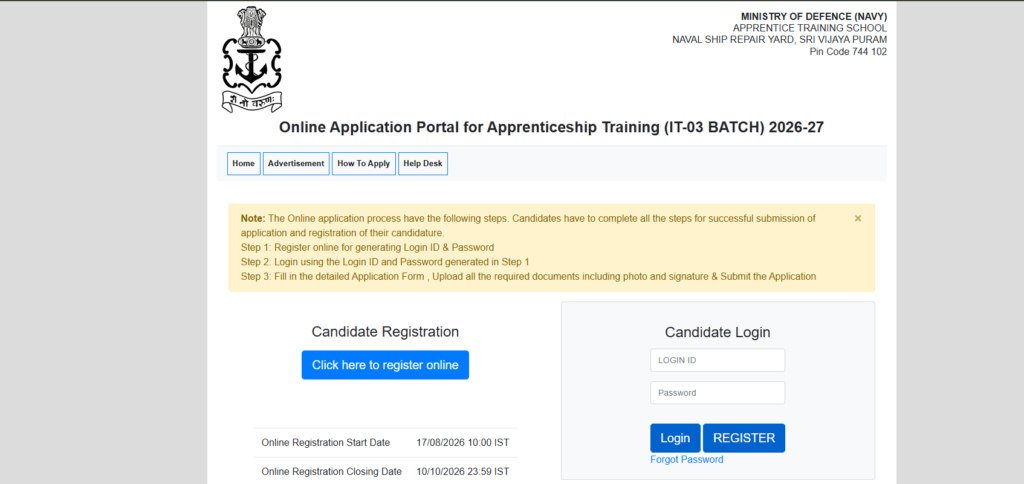Open the Home menu item

pos(244,163)
